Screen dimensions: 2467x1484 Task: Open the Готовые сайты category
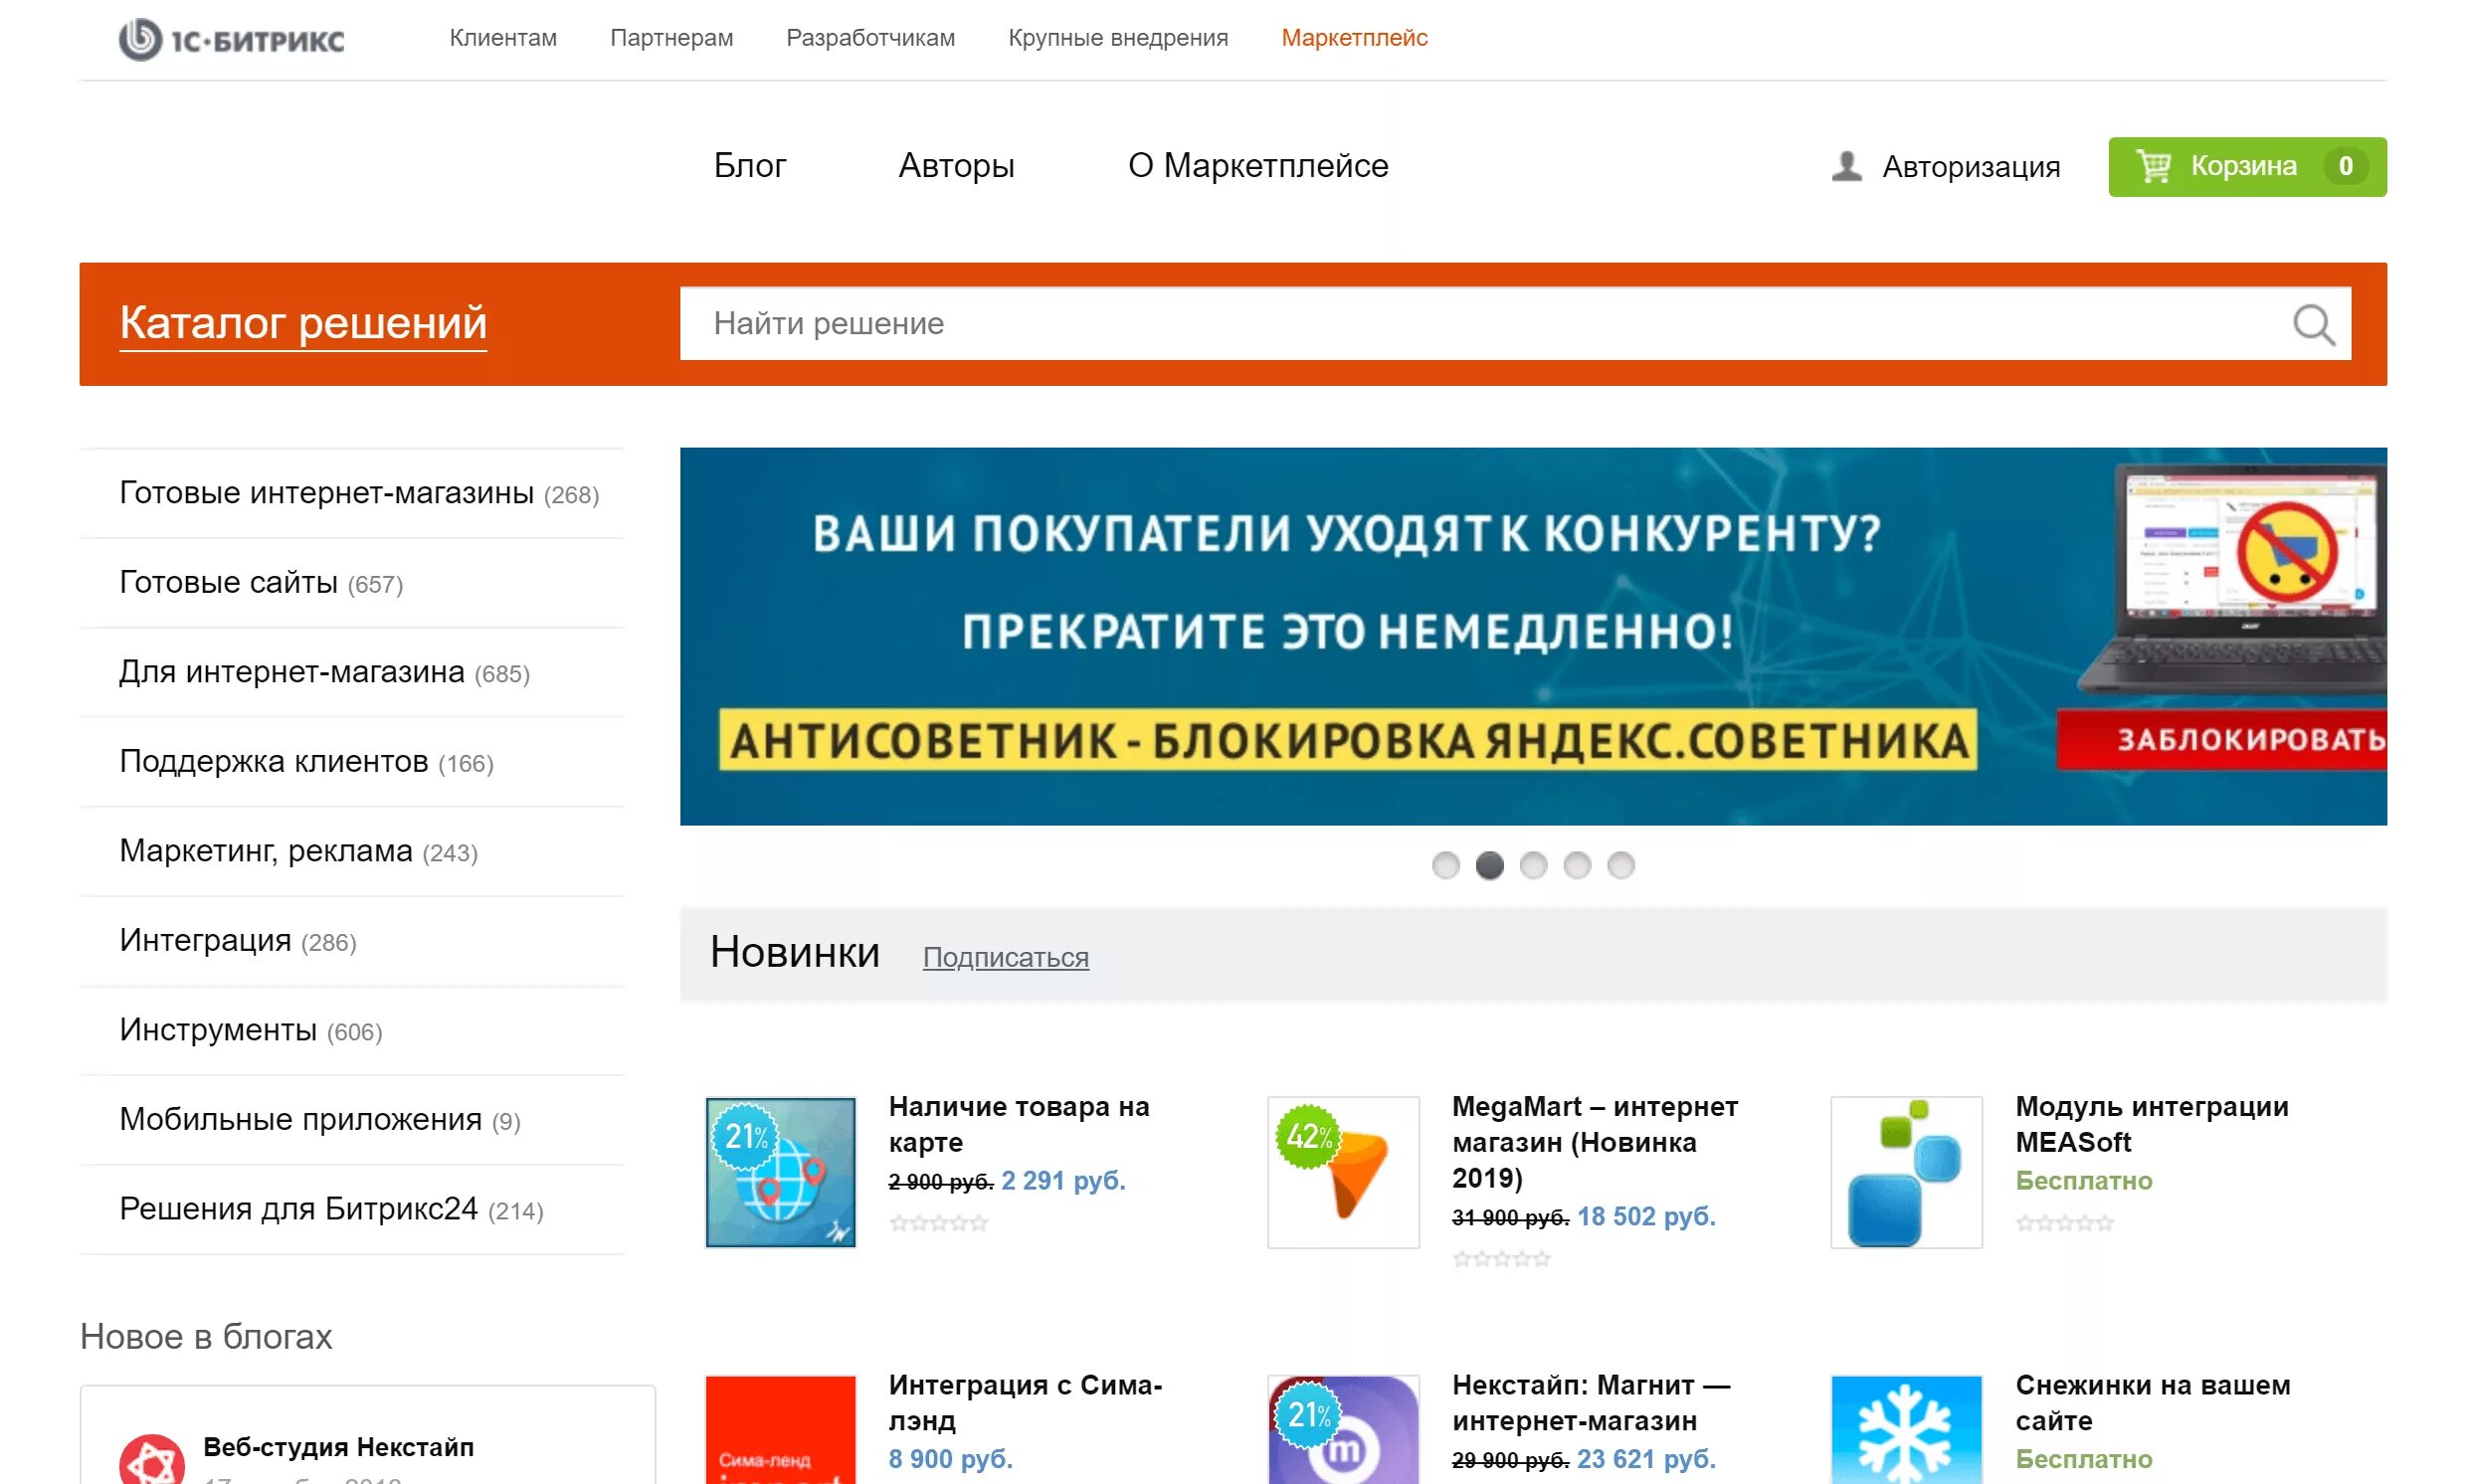(x=228, y=582)
